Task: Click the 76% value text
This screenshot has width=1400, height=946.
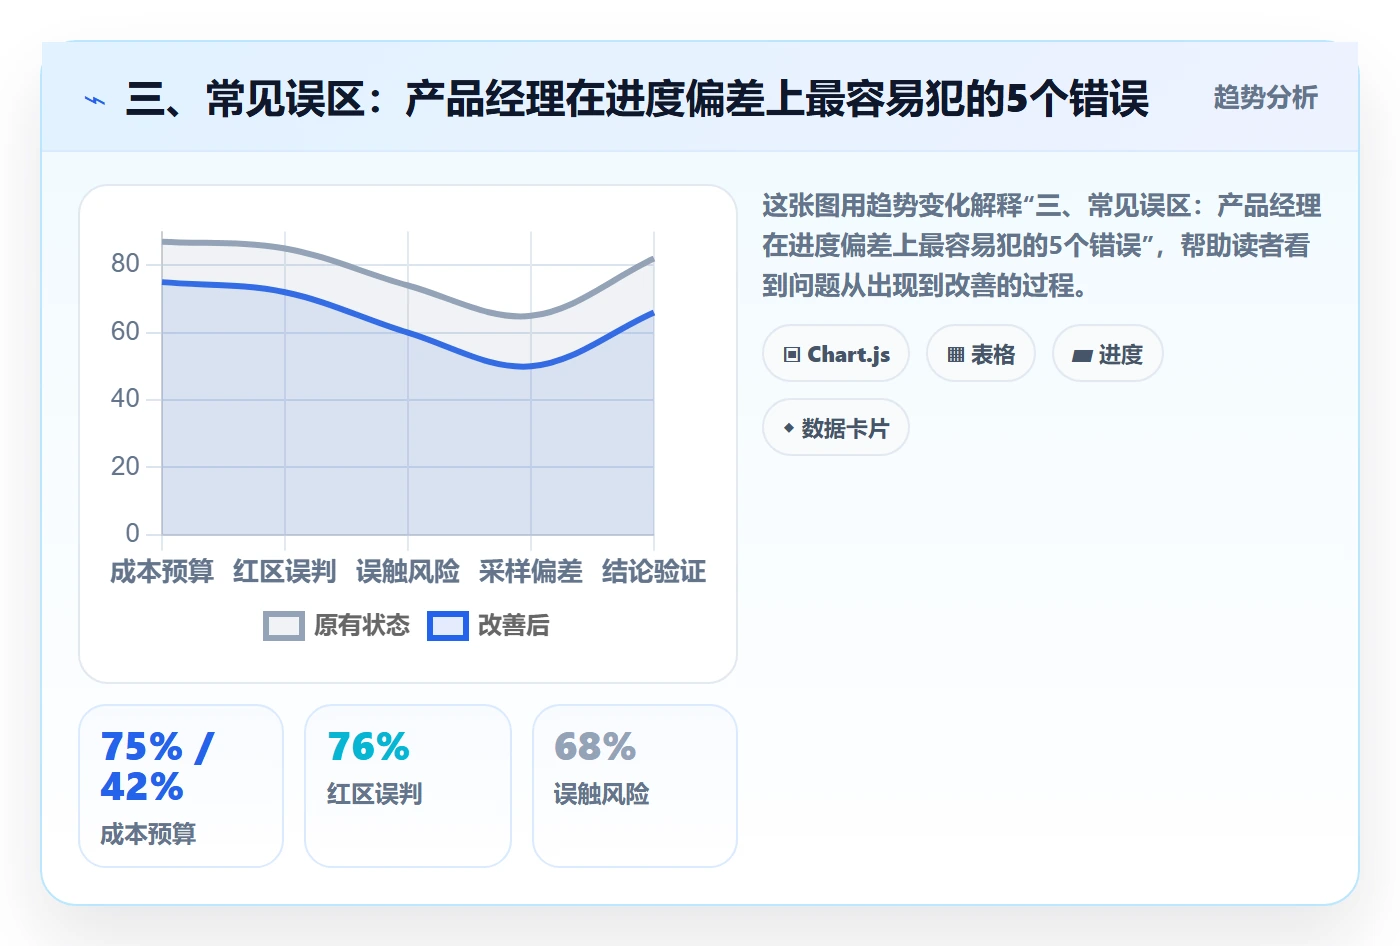Action: pos(368,747)
